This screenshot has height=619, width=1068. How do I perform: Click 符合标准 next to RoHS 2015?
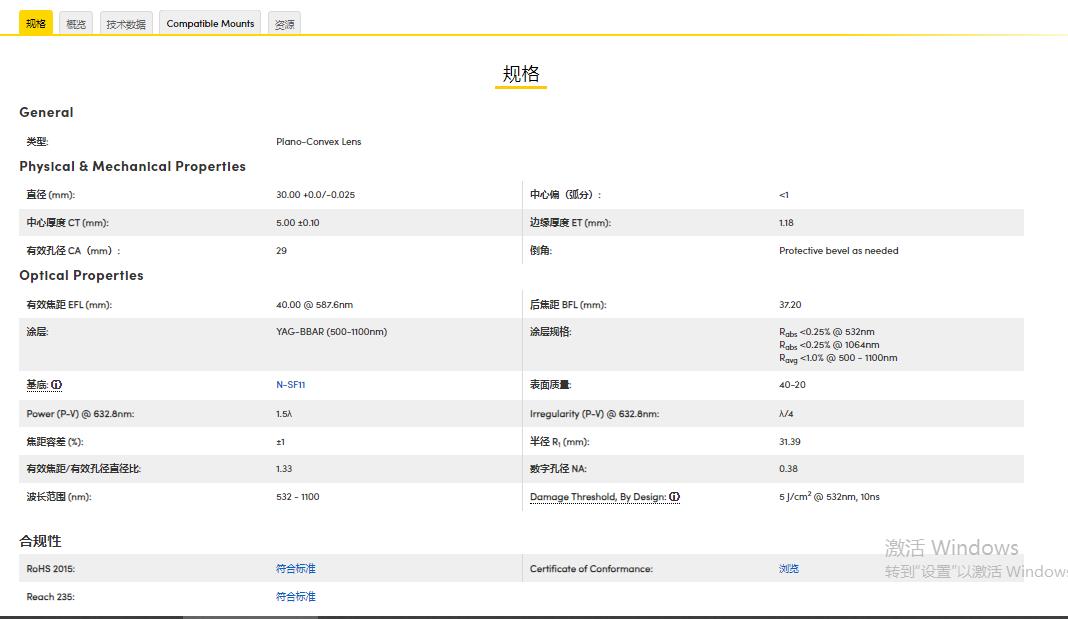[x=295, y=568]
